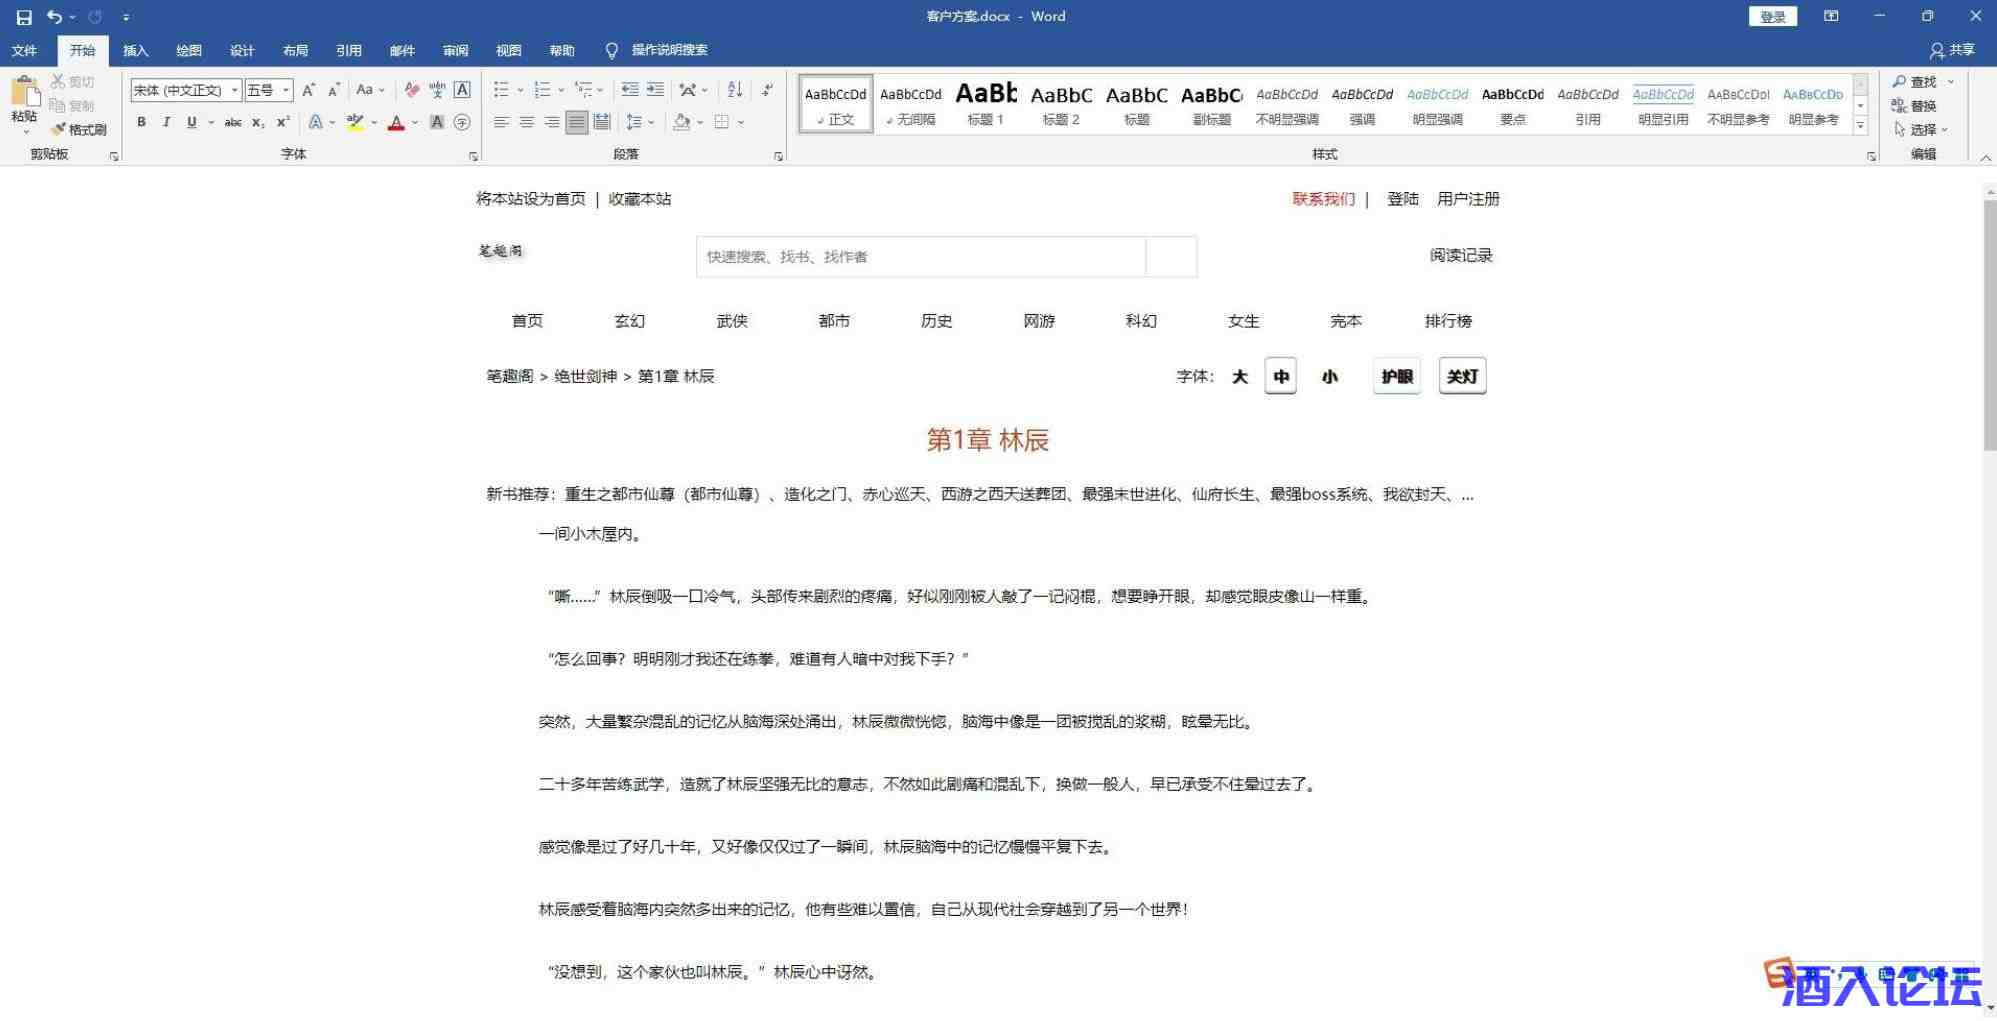
Task: Open the font name dropdown
Action: (x=235, y=90)
